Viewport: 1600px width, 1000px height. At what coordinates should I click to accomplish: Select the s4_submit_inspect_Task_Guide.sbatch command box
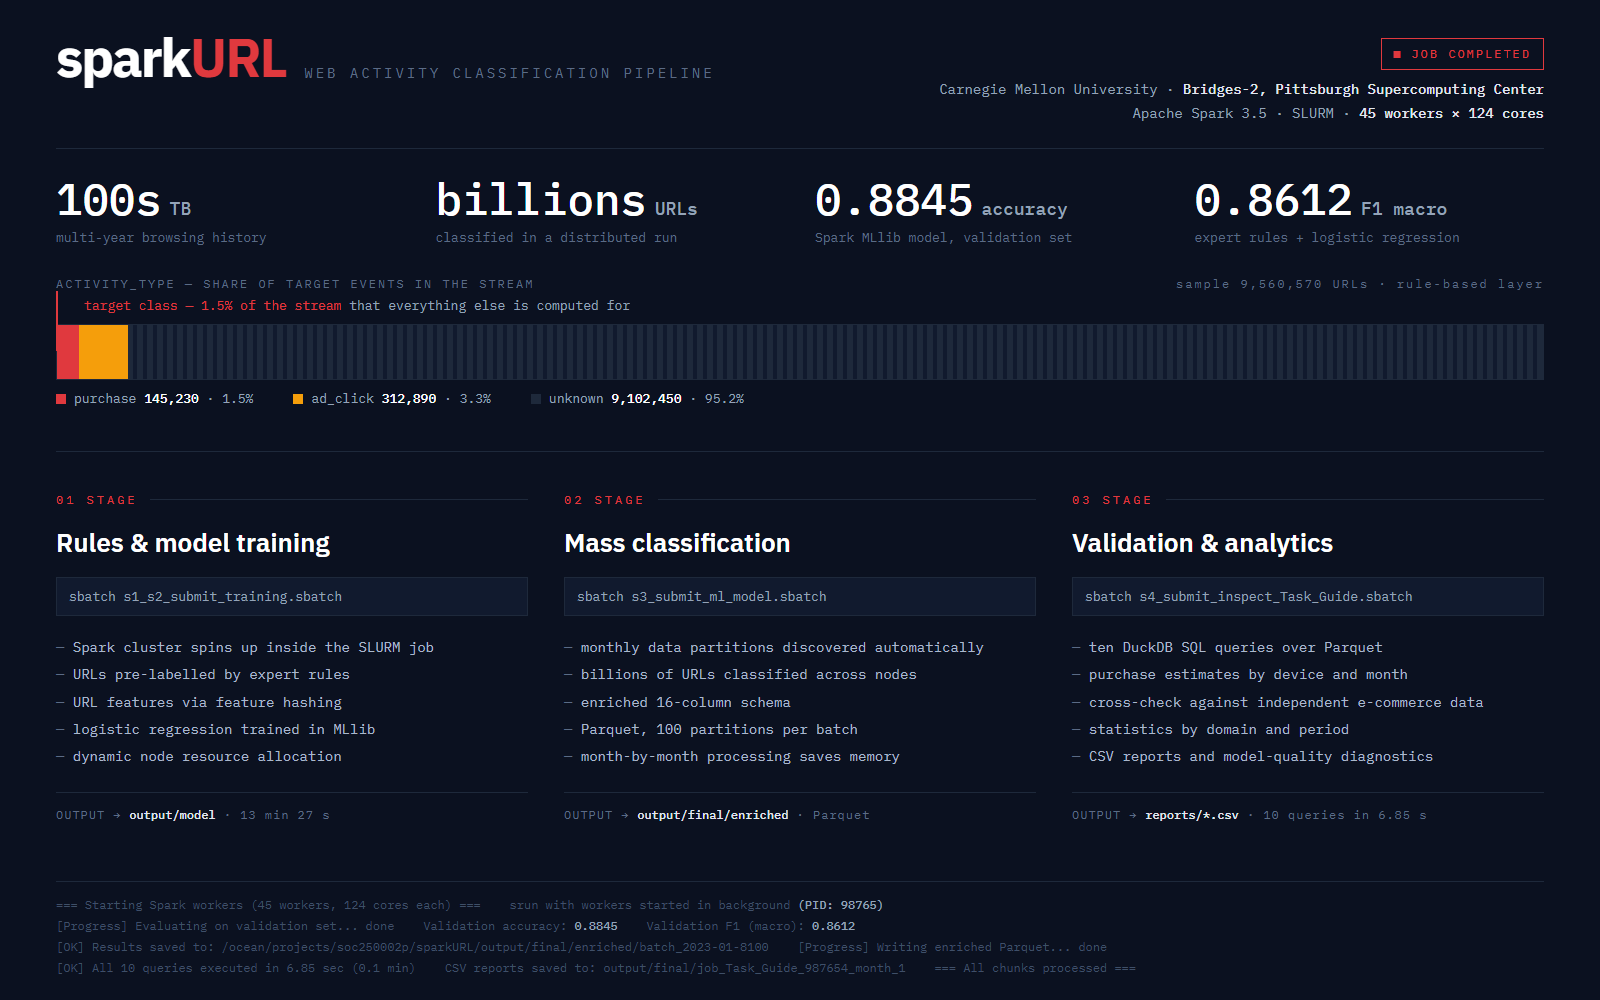pos(1308,597)
